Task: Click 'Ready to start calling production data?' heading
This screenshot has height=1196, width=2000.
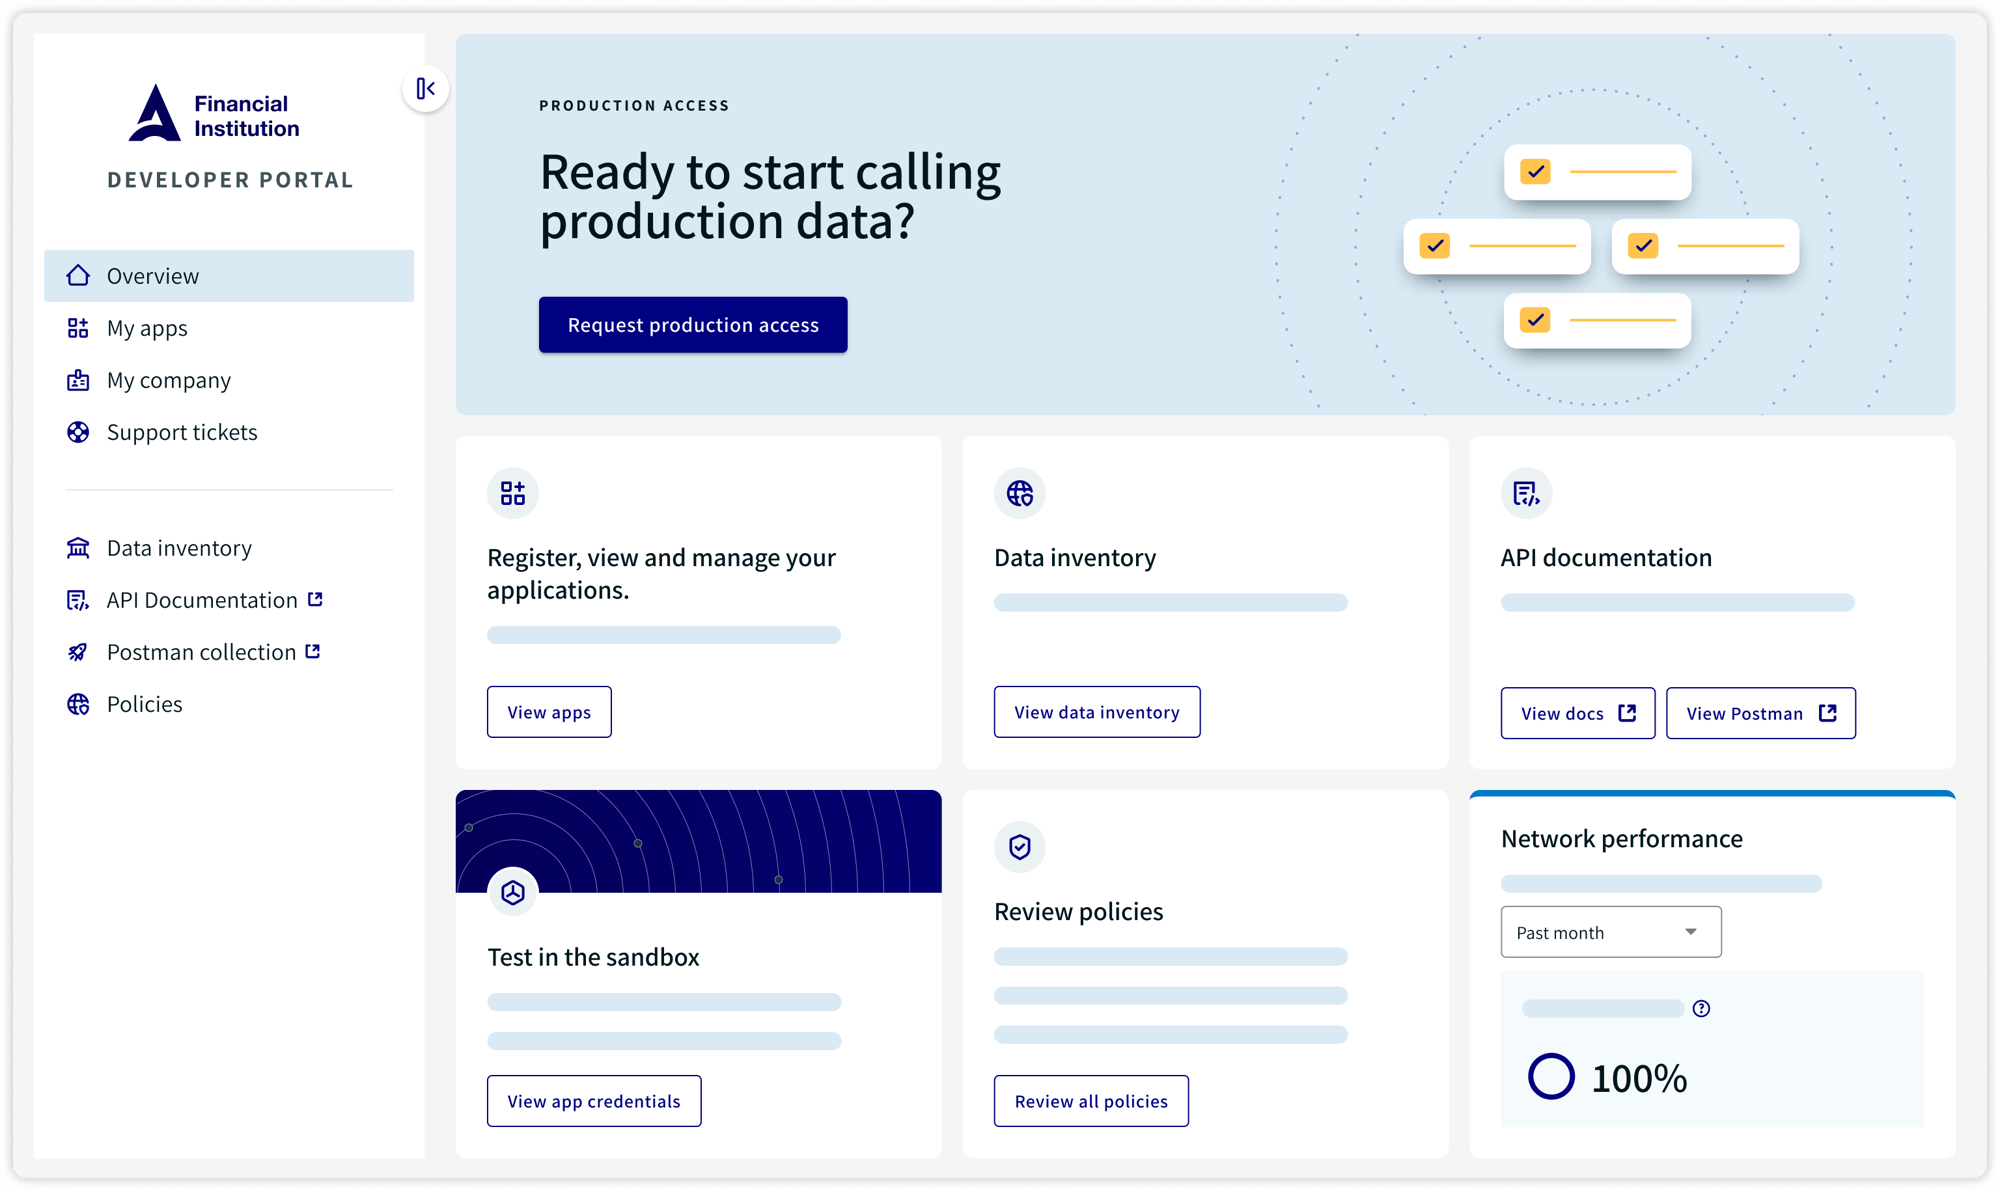Action: pos(770,196)
